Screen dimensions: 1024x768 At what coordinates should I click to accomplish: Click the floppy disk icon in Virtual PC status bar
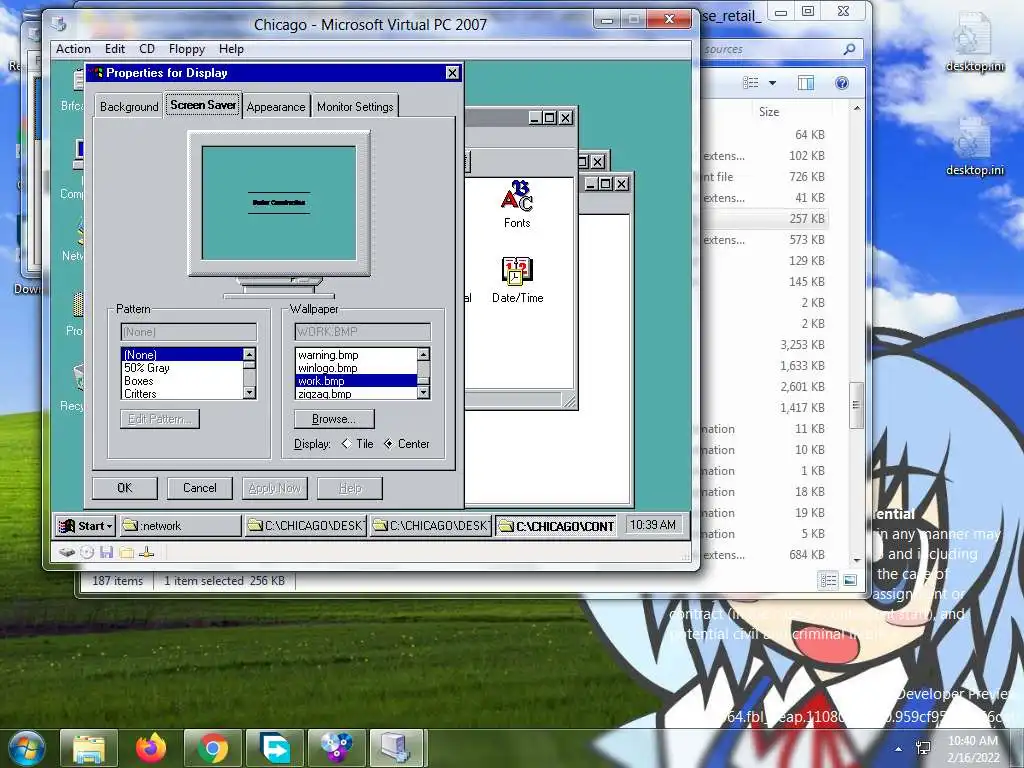coord(106,552)
